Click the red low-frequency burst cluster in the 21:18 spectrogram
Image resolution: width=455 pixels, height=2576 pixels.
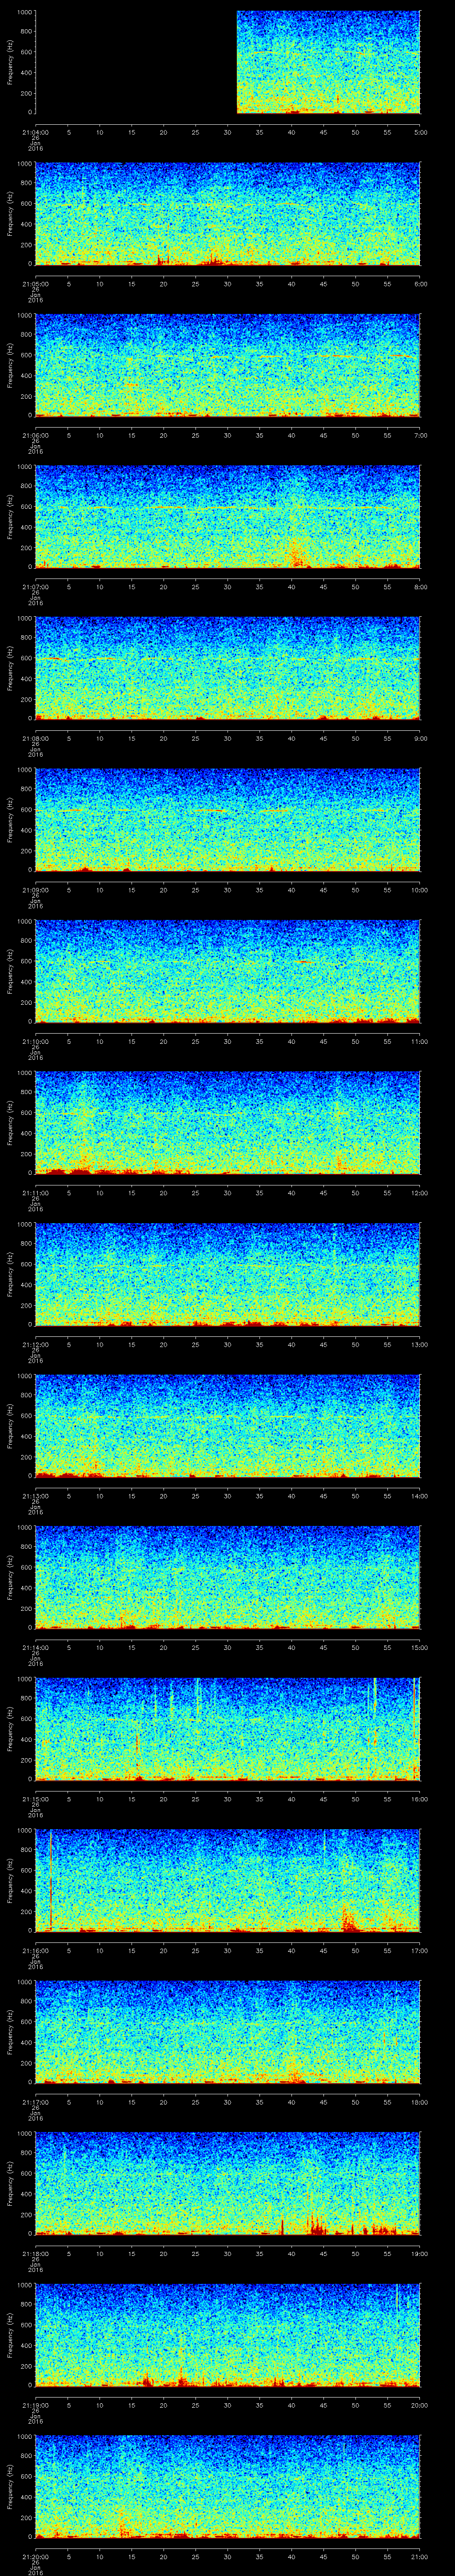coord(315,2224)
